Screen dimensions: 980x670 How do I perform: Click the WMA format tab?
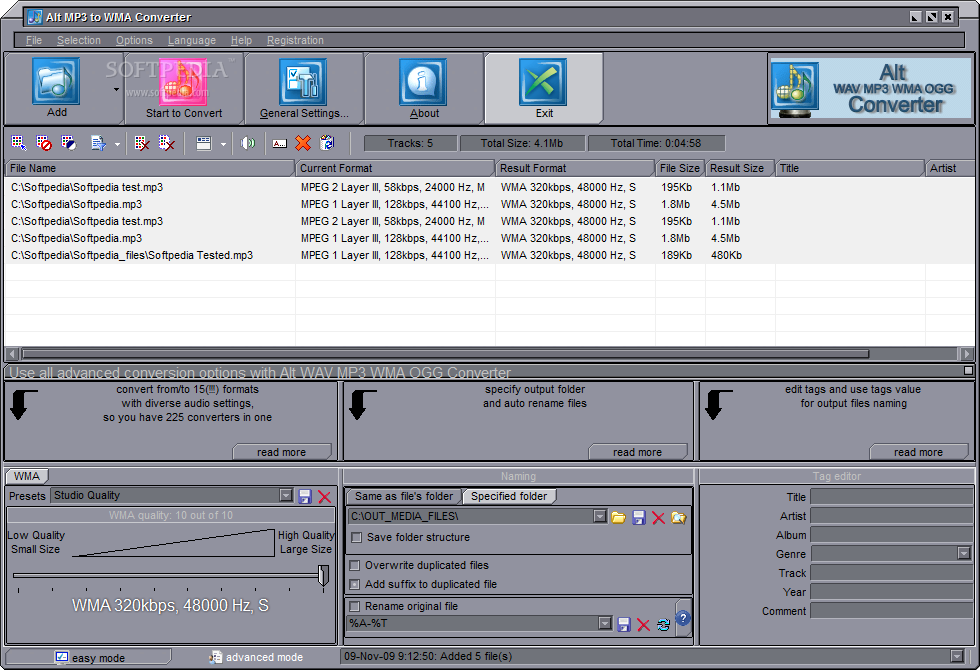click(27, 476)
